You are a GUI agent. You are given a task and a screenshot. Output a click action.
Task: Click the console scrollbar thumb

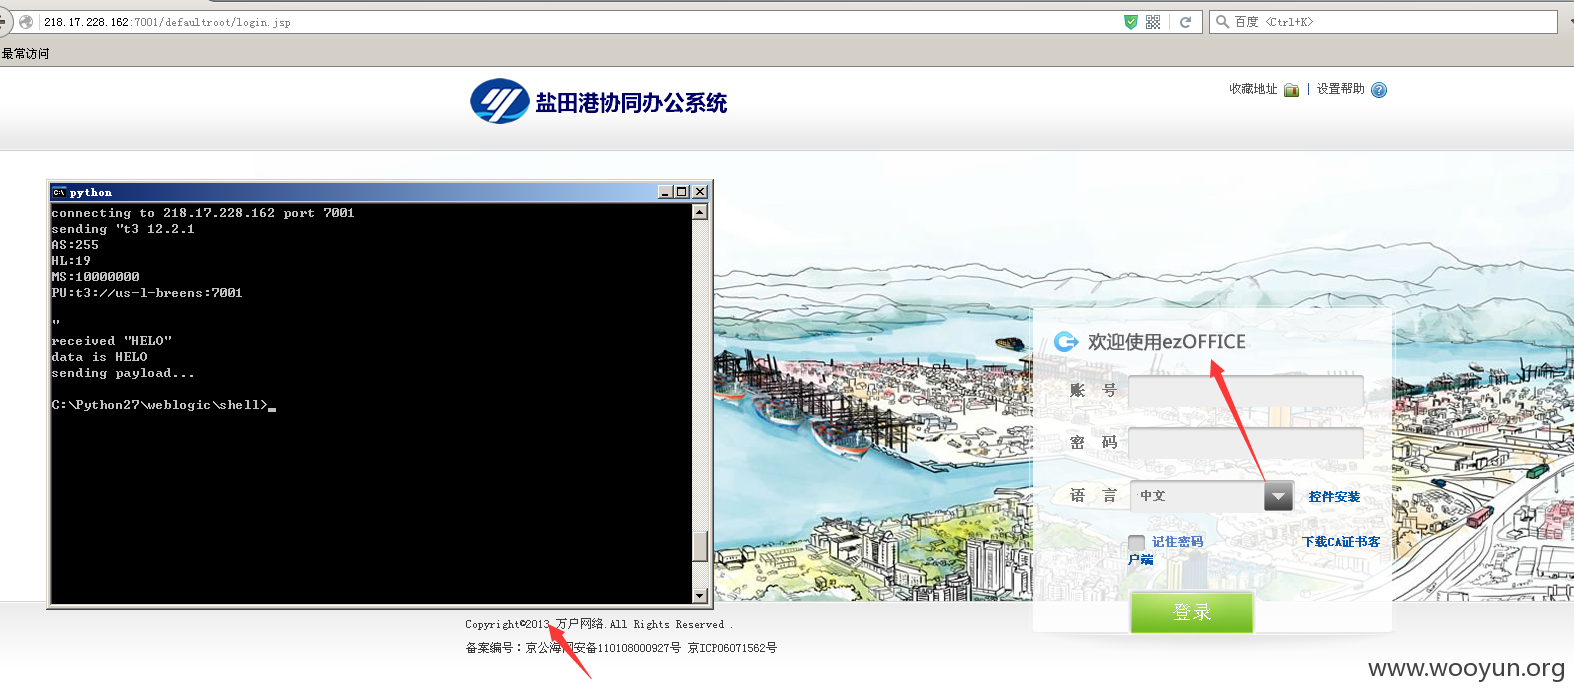(x=700, y=546)
